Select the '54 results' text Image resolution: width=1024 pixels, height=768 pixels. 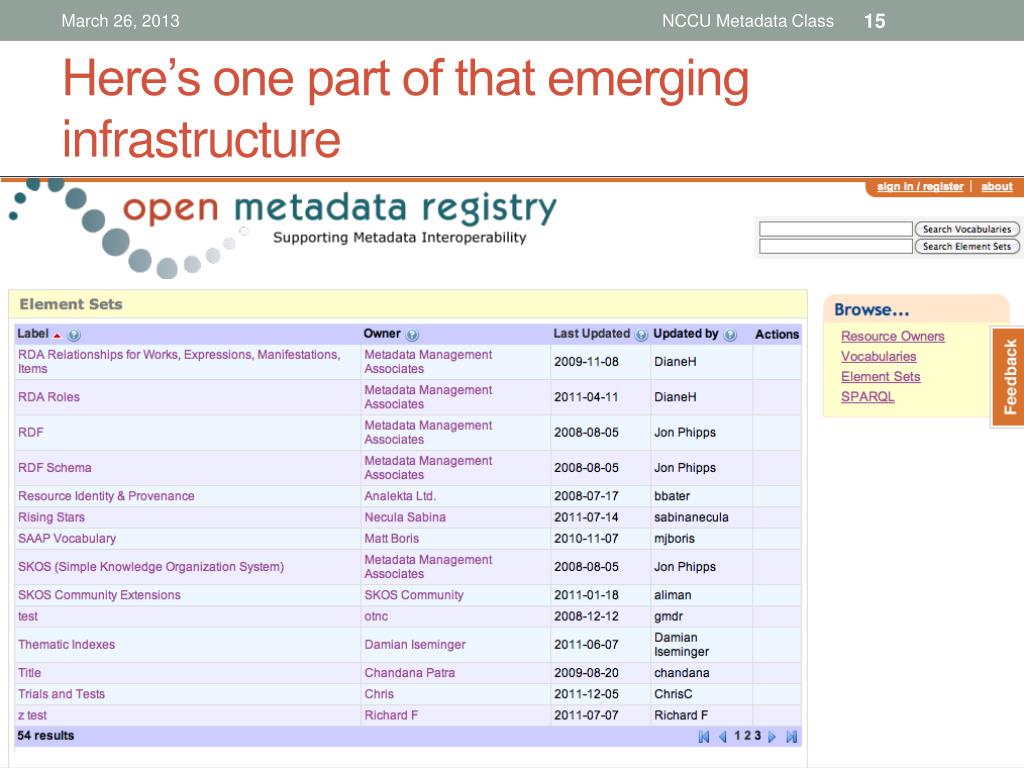[x=46, y=736]
